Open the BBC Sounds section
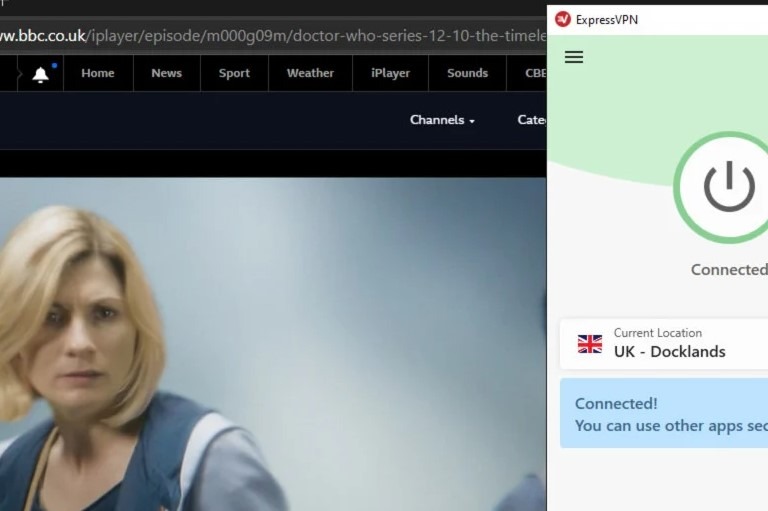 click(467, 73)
